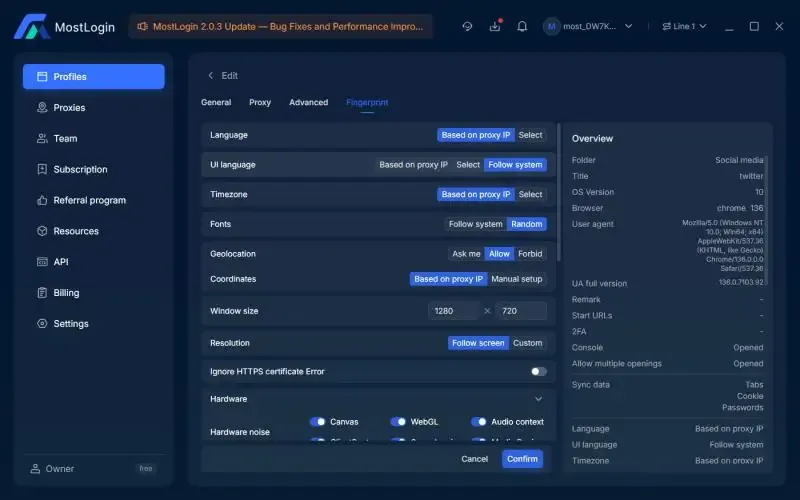
Task: Click the Subscription bookmark icon
Action: tap(42, 169)
